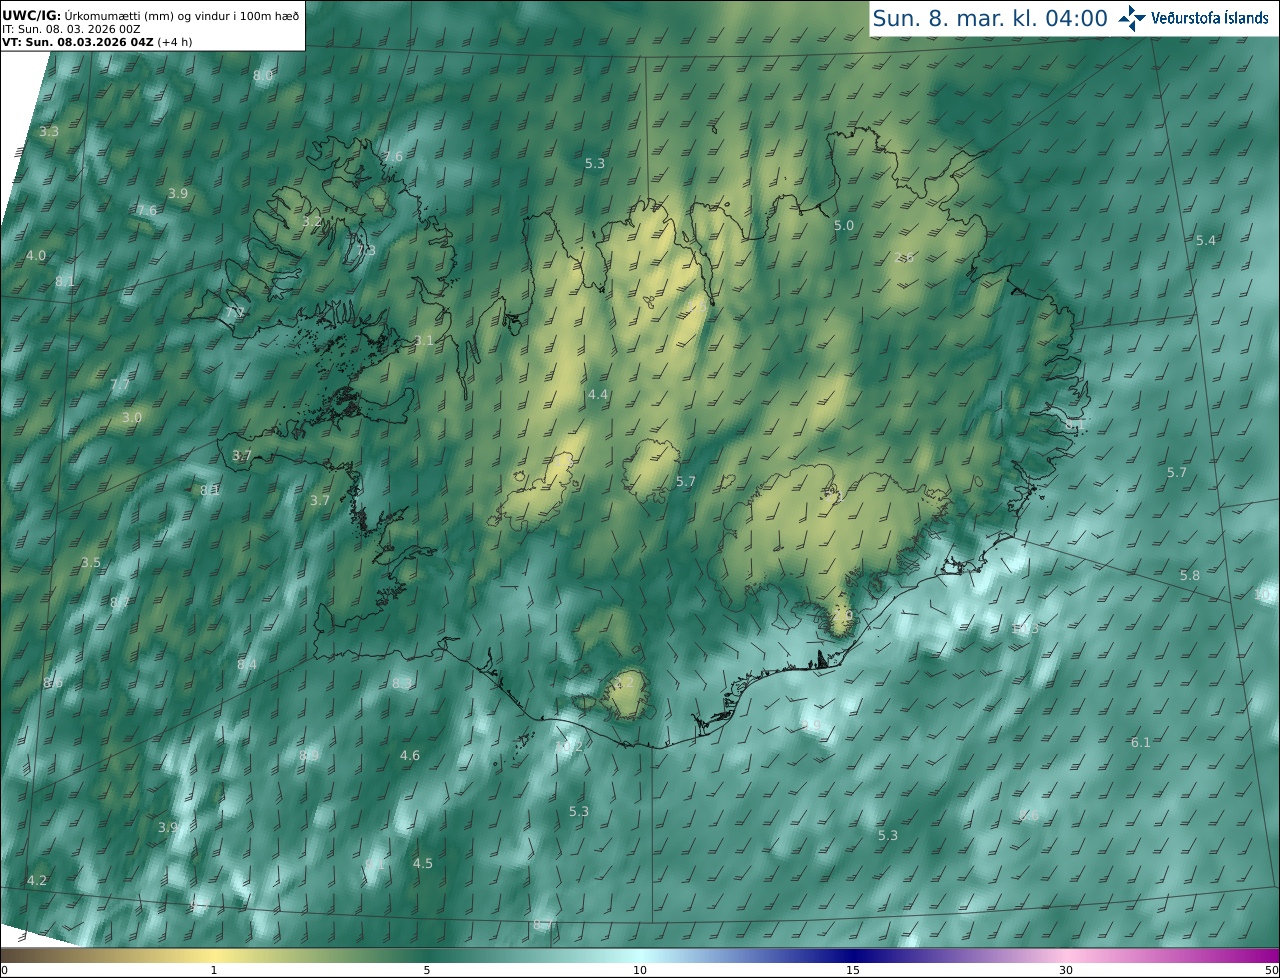Click the '5.8' value on the map
Screen dimensions: 1280x978
click(1190, 576)
